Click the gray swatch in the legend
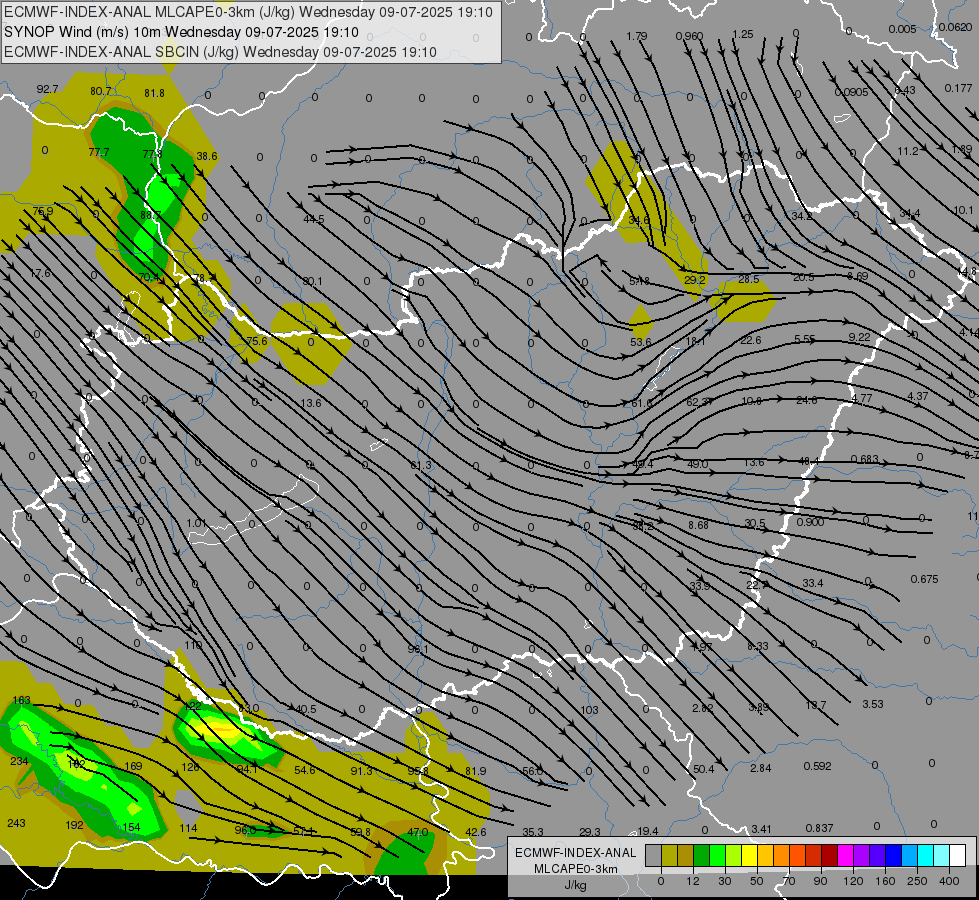Image resolution: width=979 pixels, height=900 pixels. tap(654, 856)
